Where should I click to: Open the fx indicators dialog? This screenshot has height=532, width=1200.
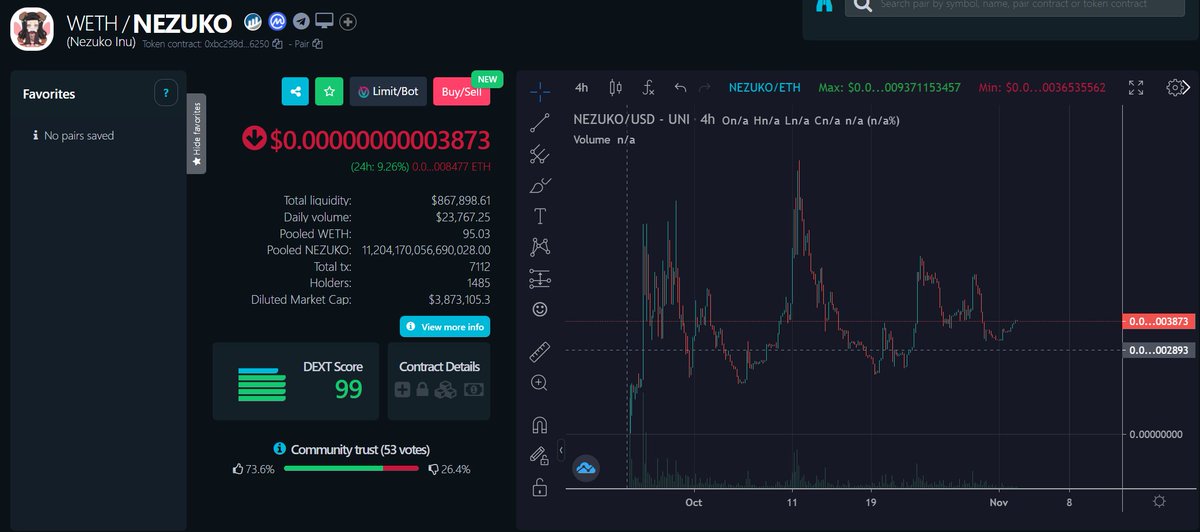pos(648,88)
